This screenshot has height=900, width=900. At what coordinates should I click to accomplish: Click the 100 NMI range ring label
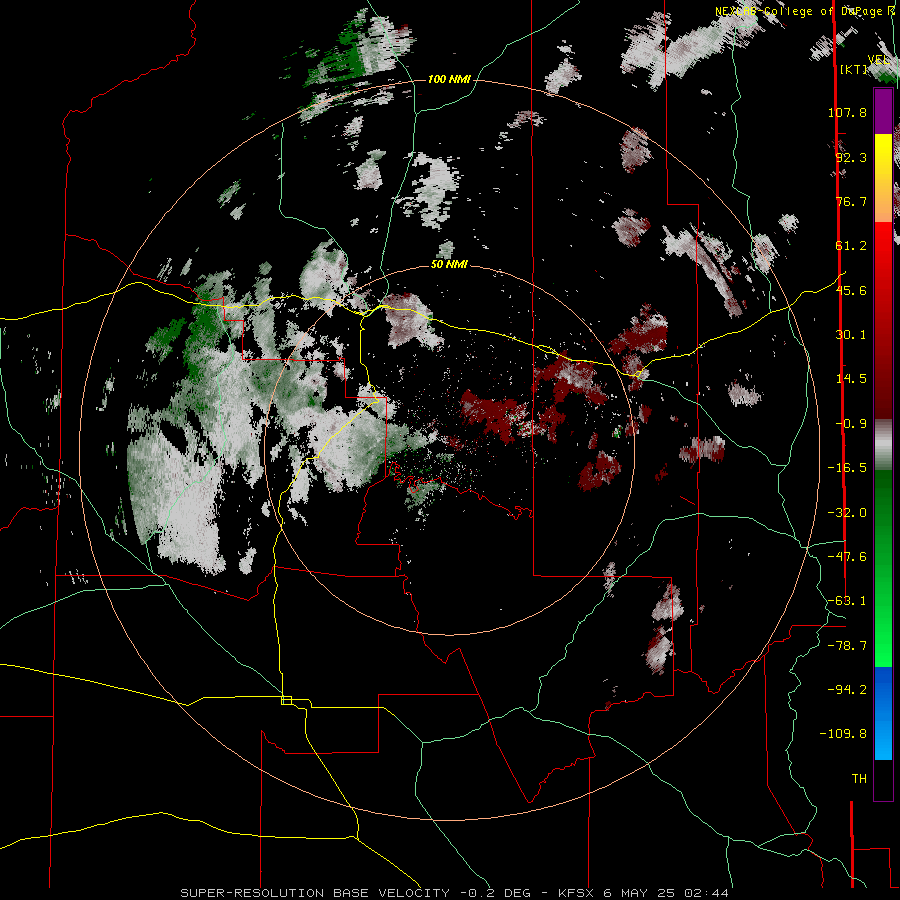449,79
